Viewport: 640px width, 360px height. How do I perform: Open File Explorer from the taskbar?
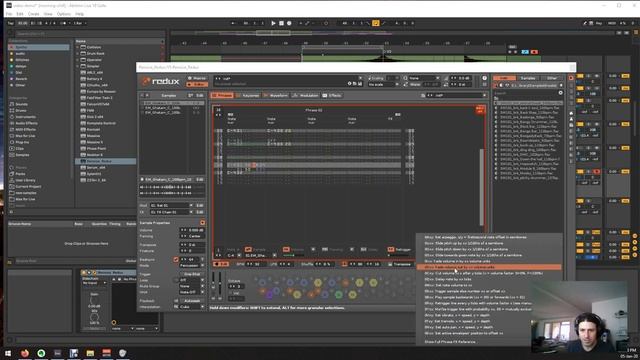click(x=90, y=353)
